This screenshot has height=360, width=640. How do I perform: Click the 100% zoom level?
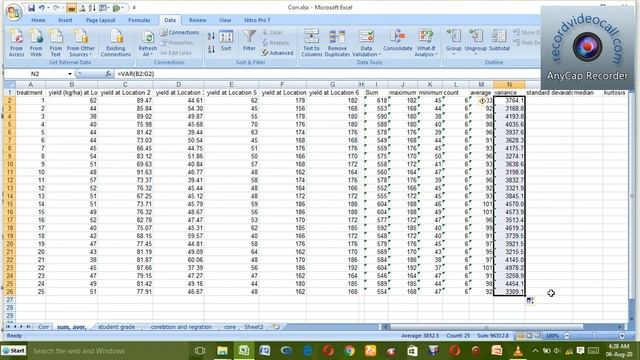pyautogui.click(x=552, y=336)
